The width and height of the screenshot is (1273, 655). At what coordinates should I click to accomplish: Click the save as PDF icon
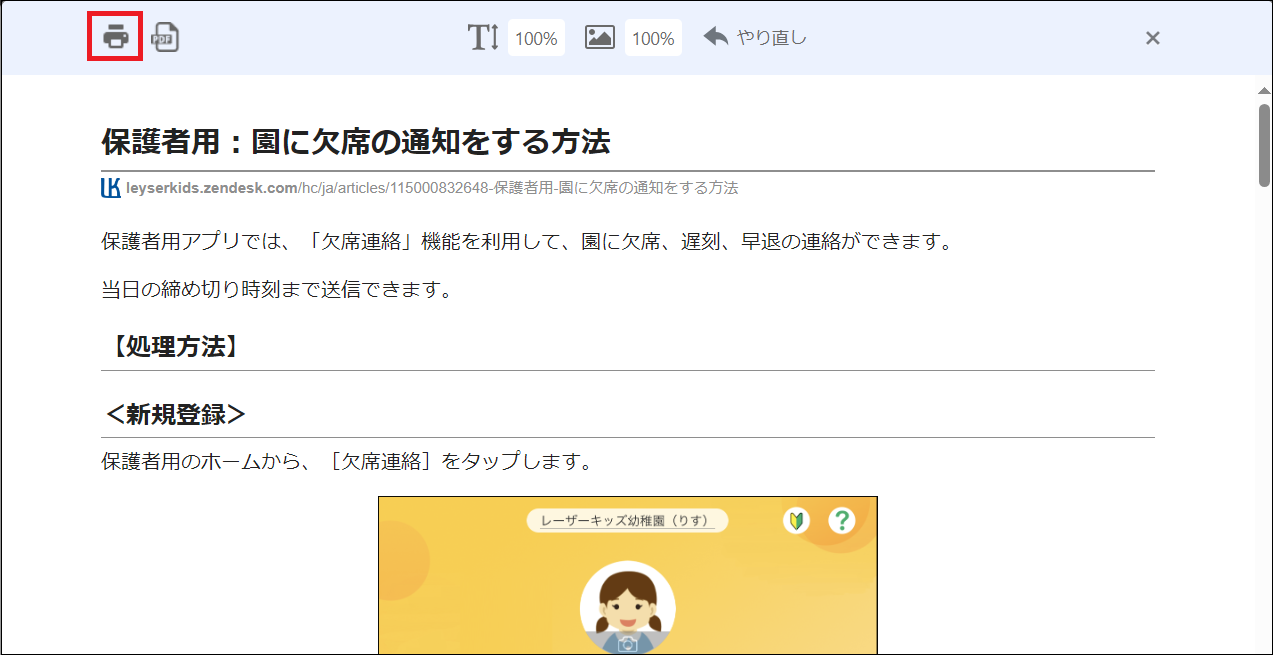pyautogui.click(x=165, y=36)
